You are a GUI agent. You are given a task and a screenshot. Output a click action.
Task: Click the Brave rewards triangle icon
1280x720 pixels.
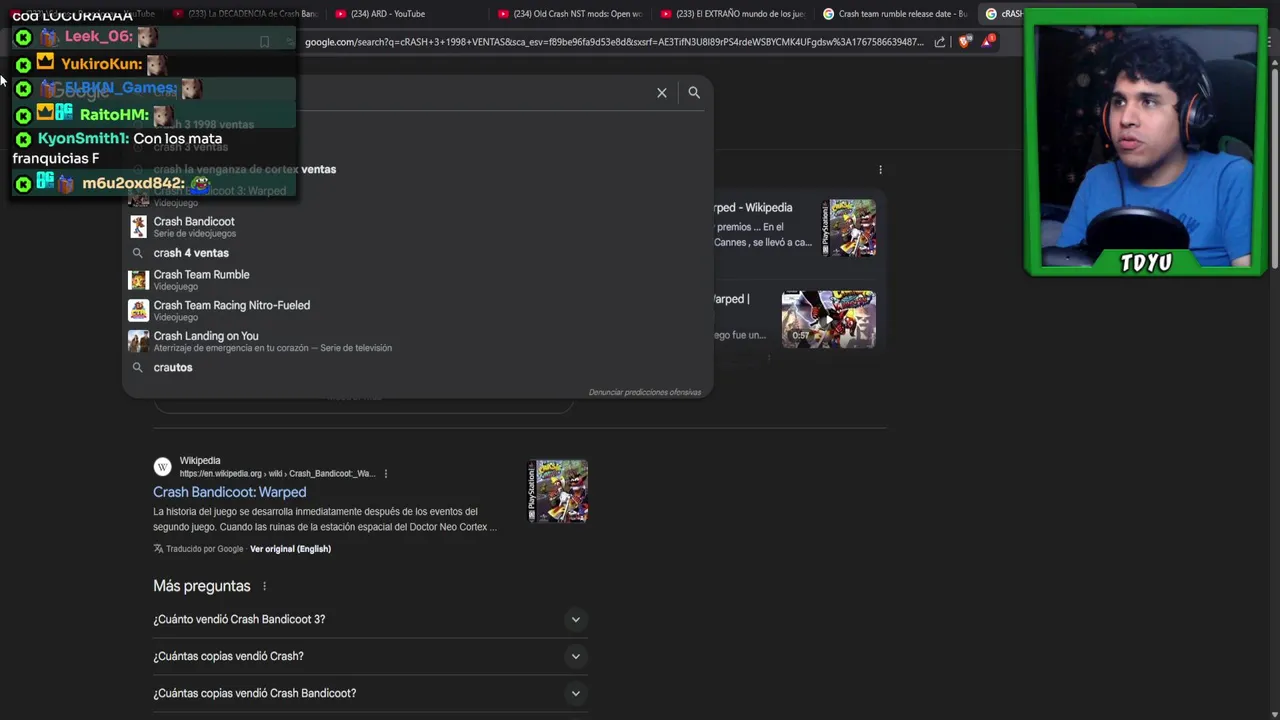(989, 42)
